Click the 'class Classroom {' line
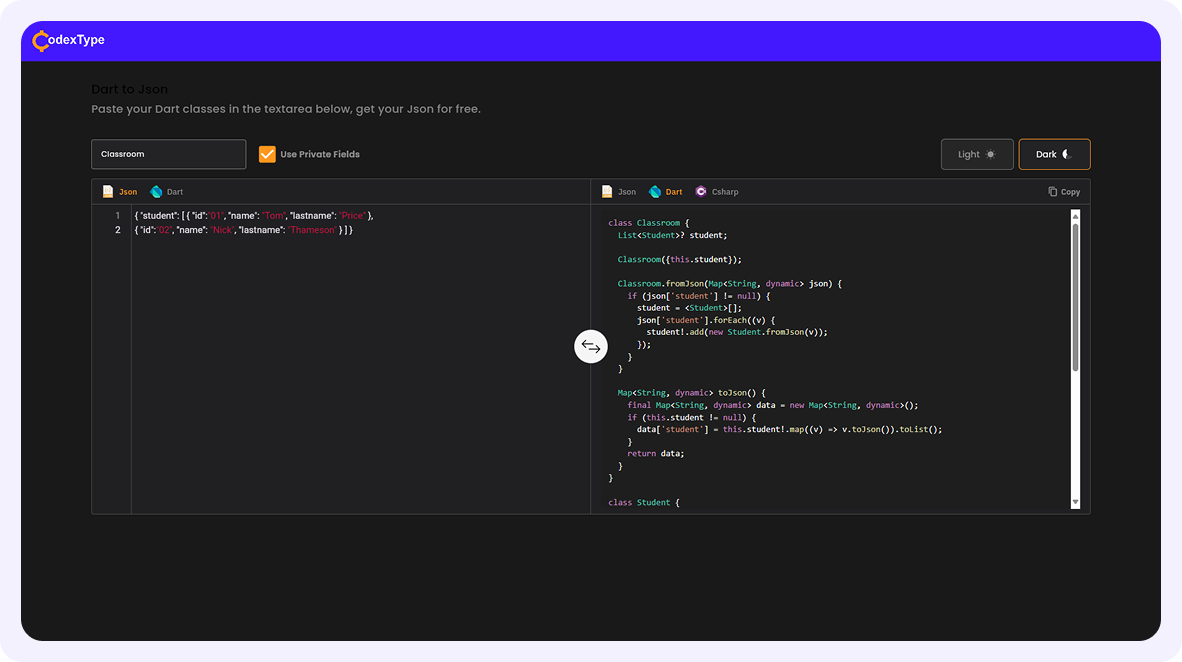 pos(648,223)
